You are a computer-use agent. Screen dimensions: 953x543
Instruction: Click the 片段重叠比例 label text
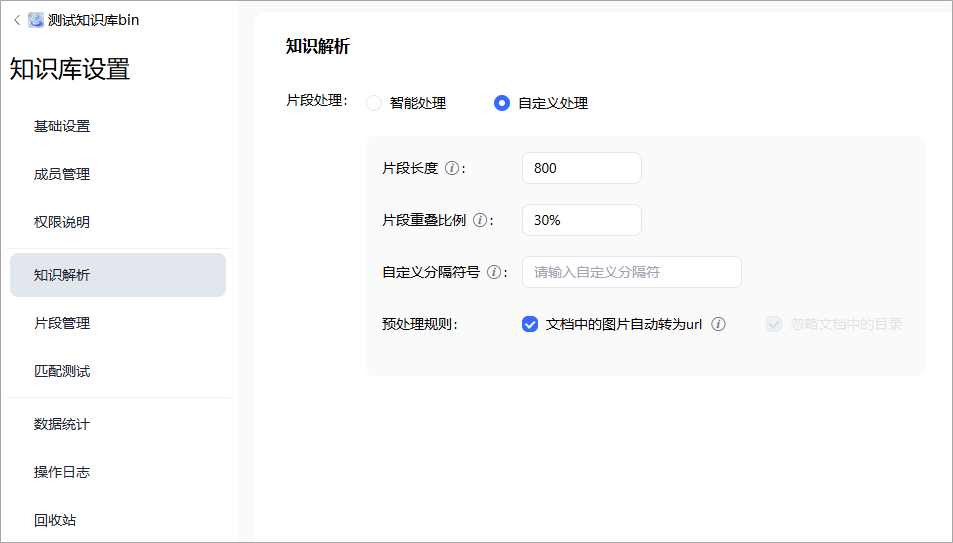[x=424, y=220]
